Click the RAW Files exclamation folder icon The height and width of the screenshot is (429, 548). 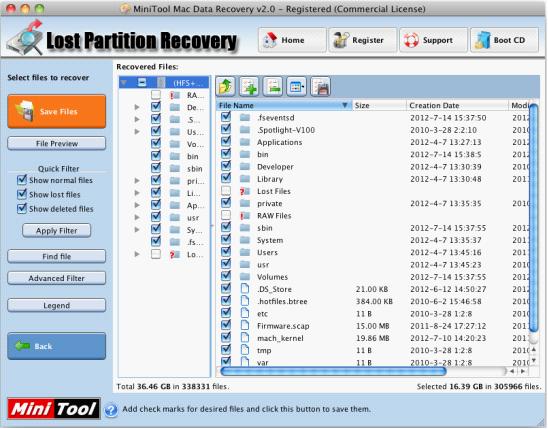point(245,216)
